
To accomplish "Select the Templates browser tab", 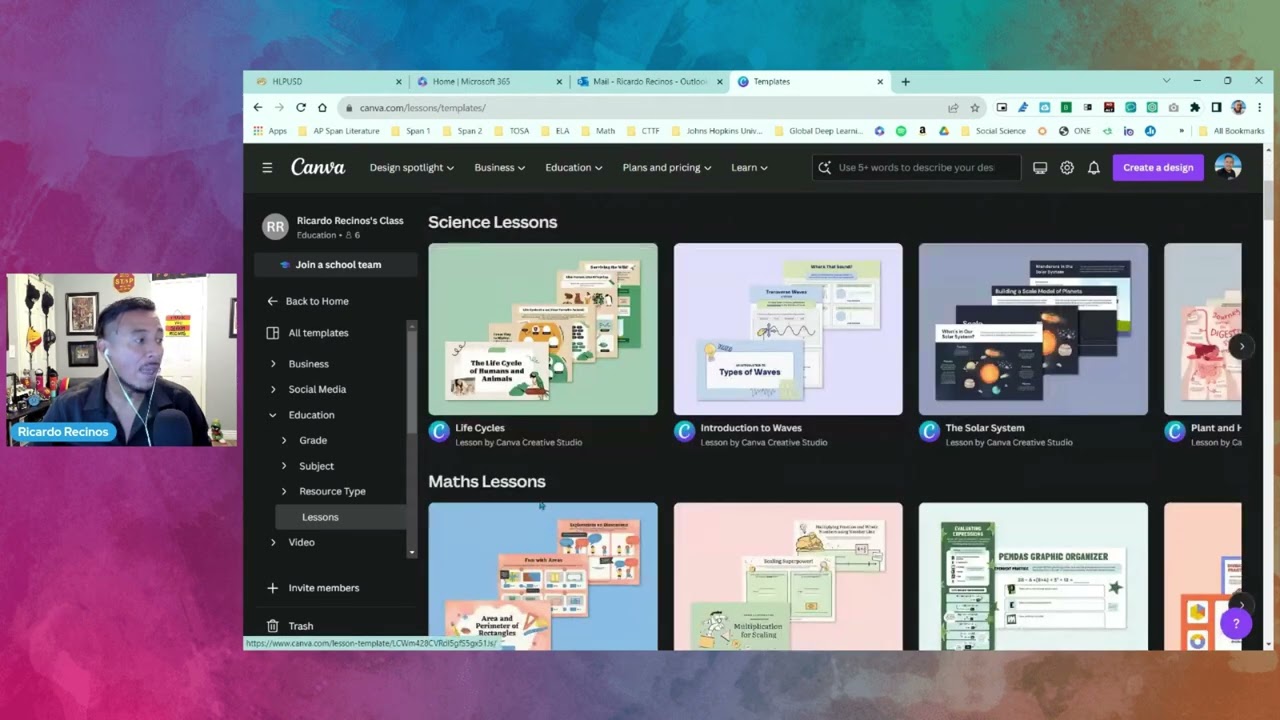I will 810,82.
